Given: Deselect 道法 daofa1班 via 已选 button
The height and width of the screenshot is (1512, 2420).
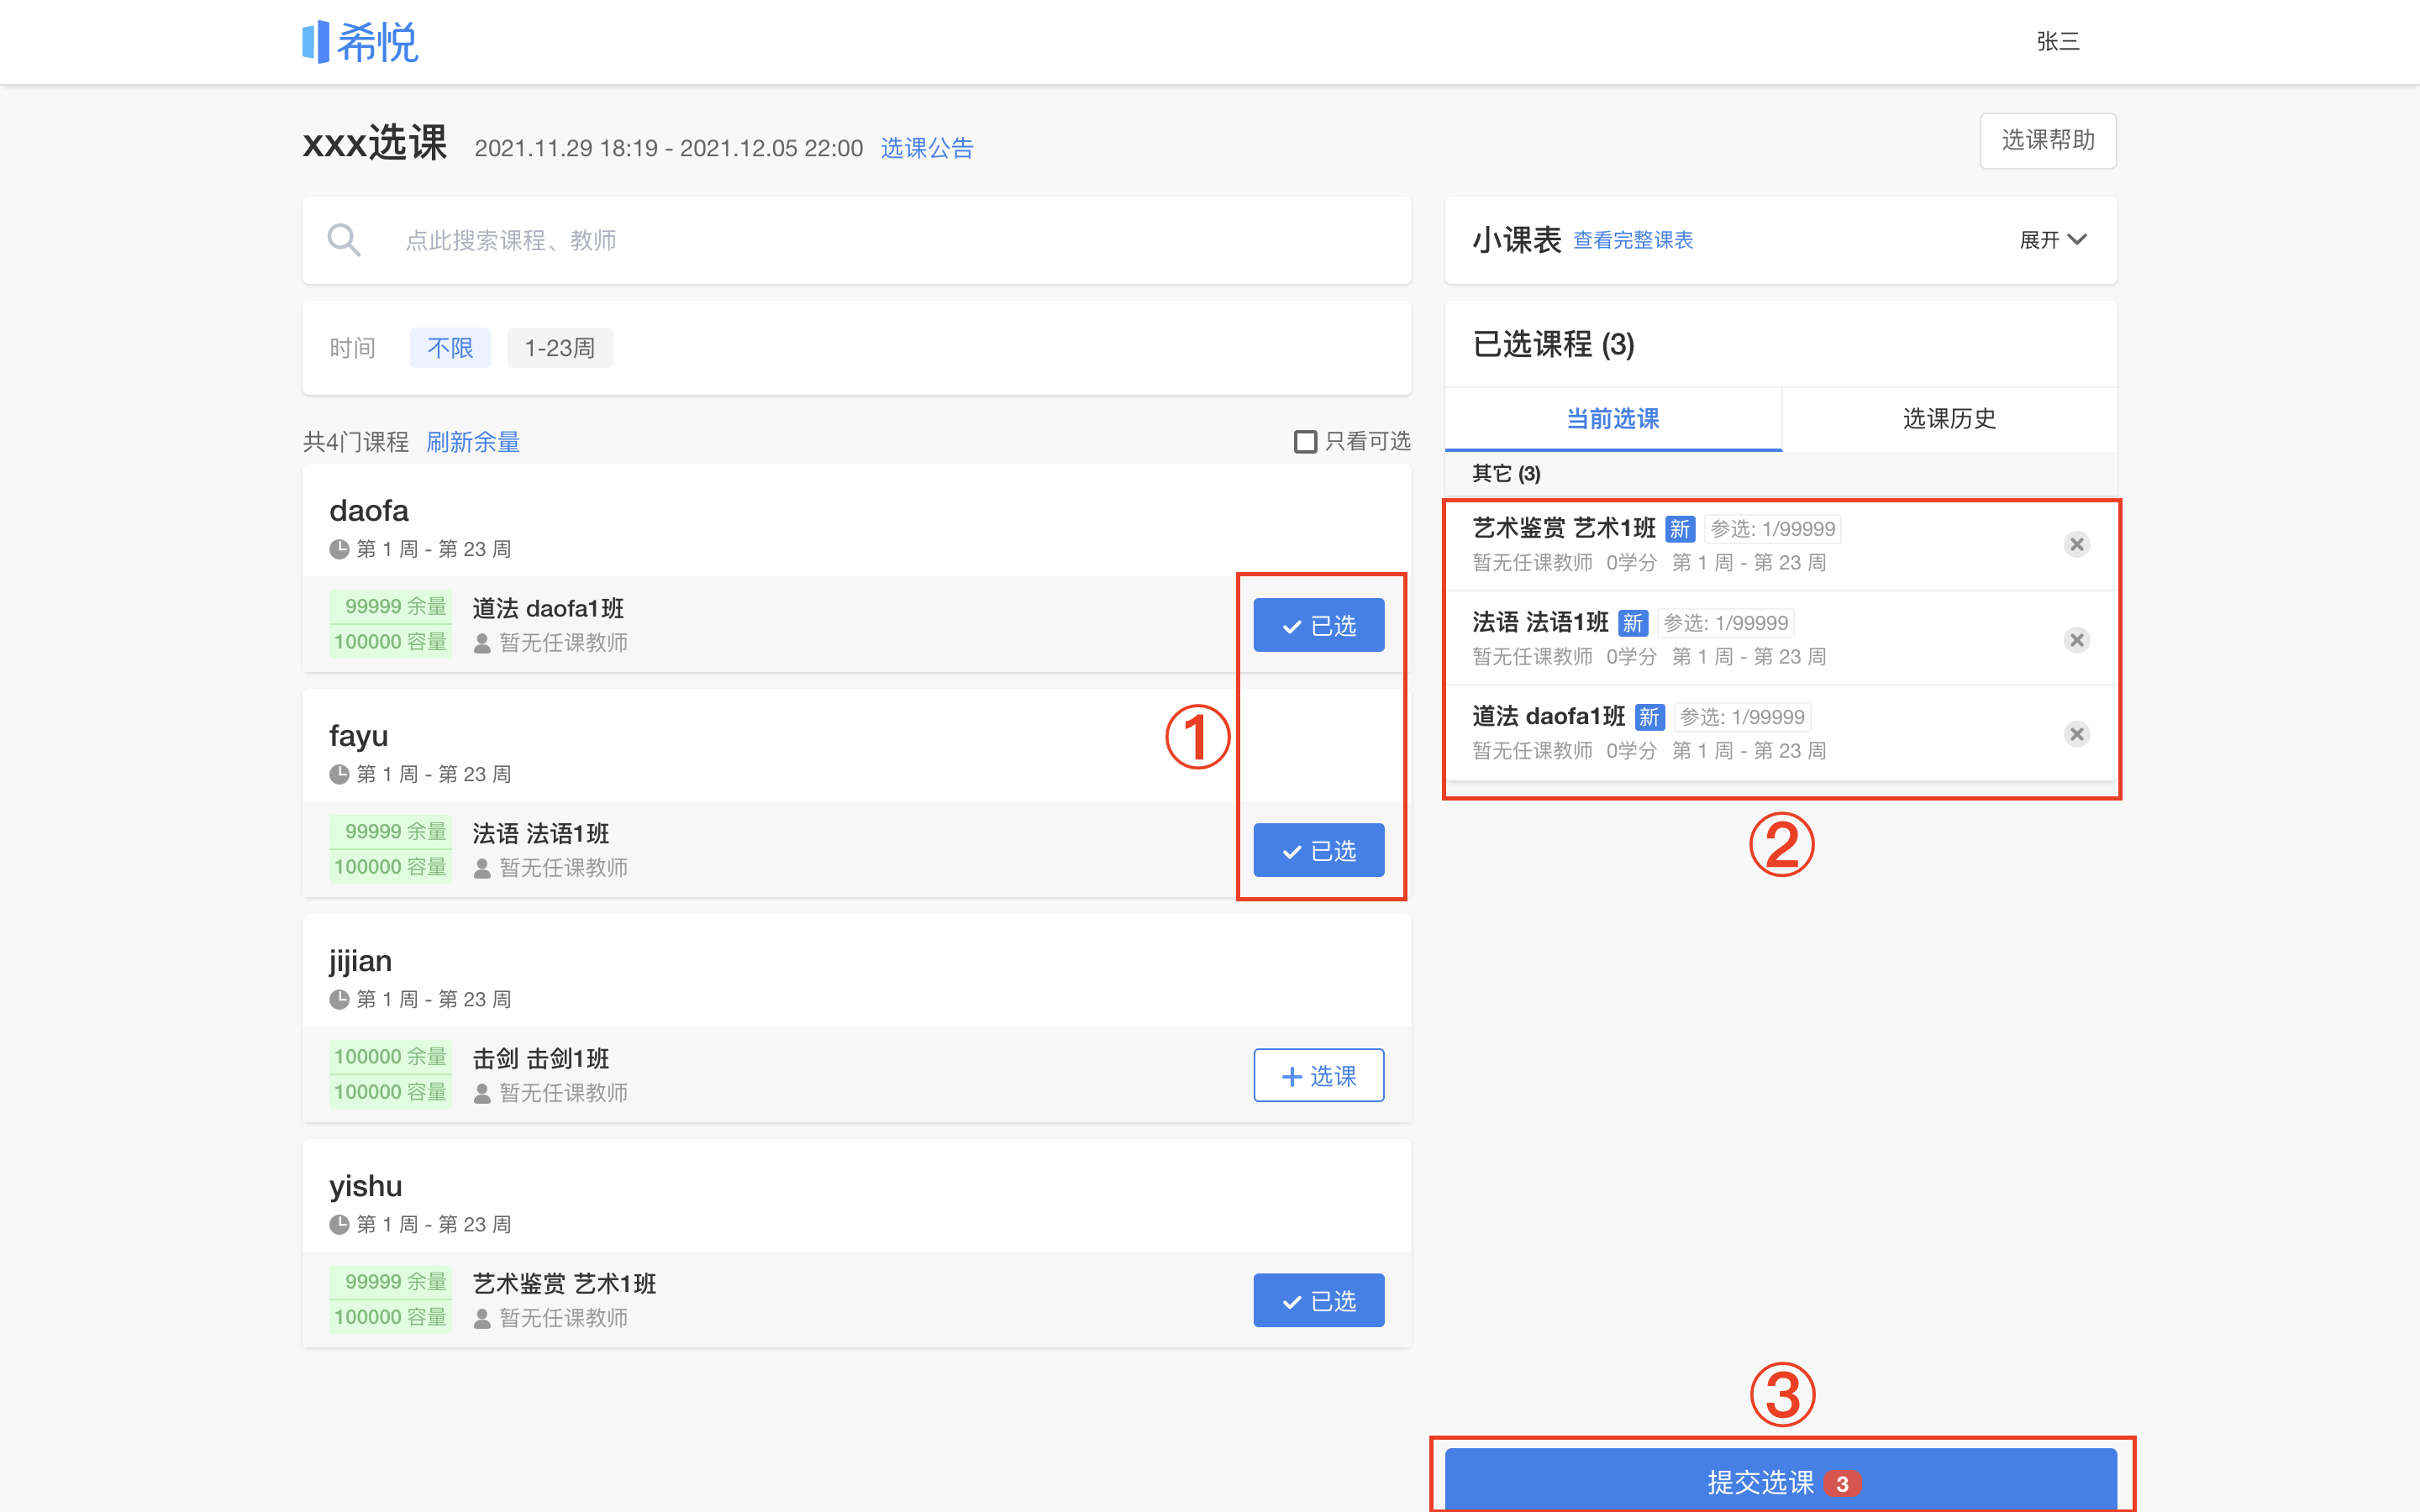Looking at the screenshot, I should point(1319,625).
